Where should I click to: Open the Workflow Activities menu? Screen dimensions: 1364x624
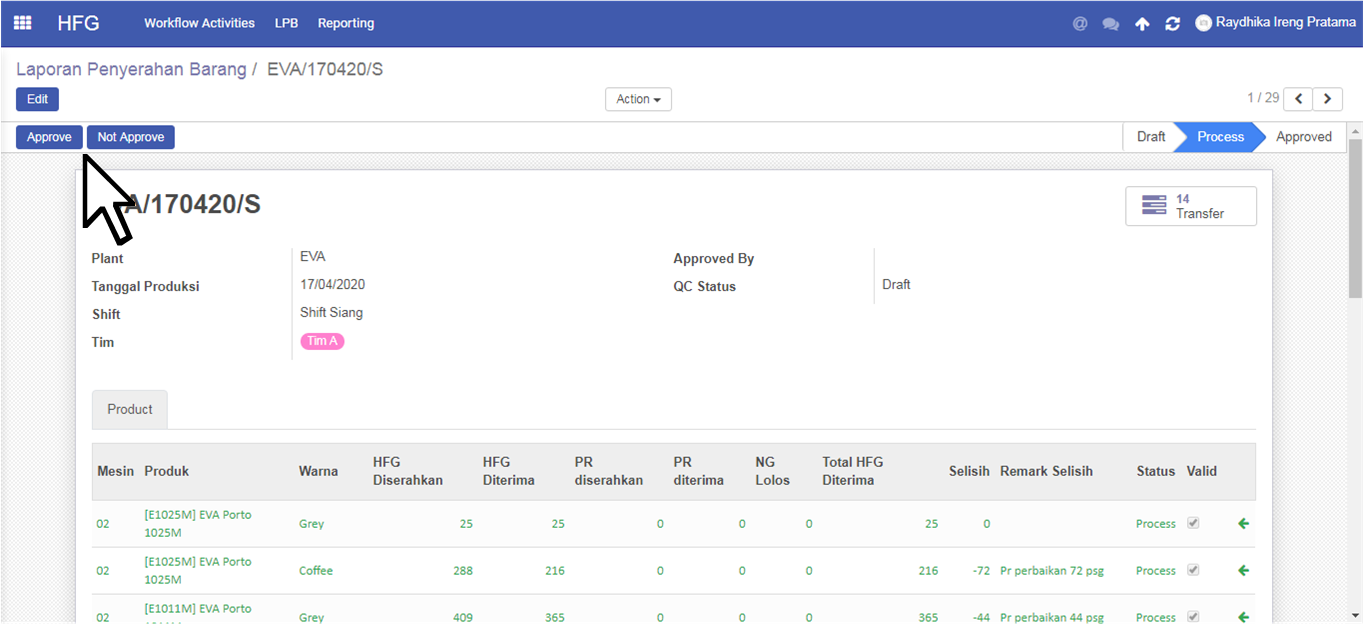click(x=199, y=23)
